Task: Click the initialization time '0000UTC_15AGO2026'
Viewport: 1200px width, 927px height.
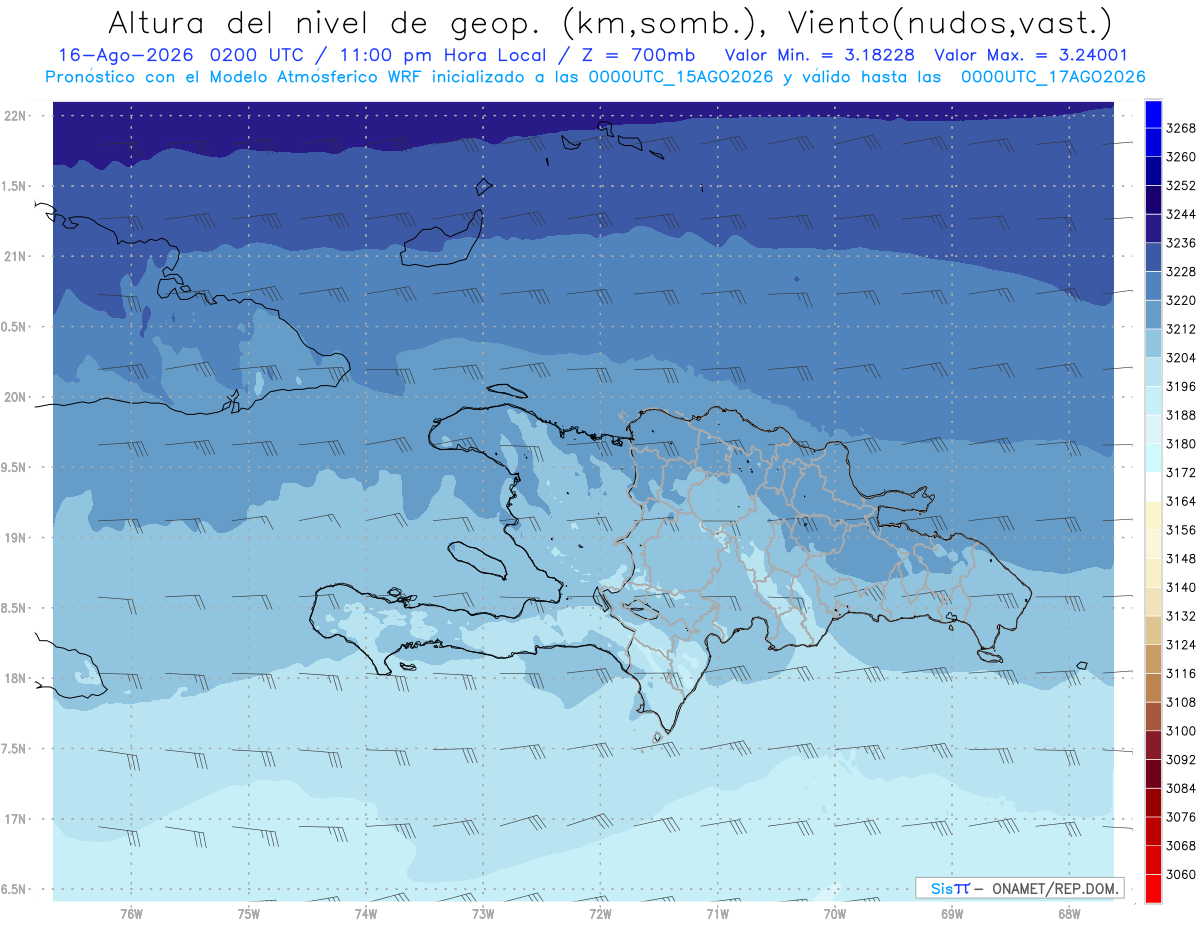Action: [680, 77]
